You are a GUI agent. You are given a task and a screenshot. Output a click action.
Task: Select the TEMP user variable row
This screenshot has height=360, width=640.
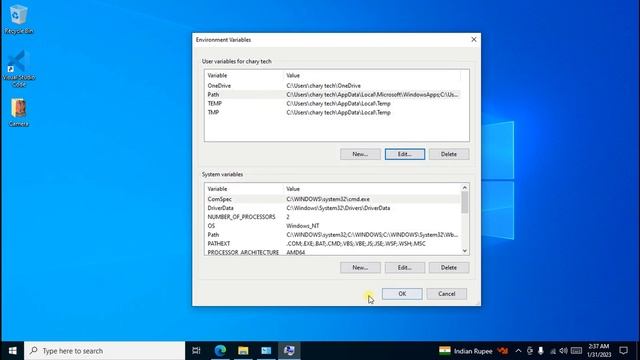pos(333,104)
